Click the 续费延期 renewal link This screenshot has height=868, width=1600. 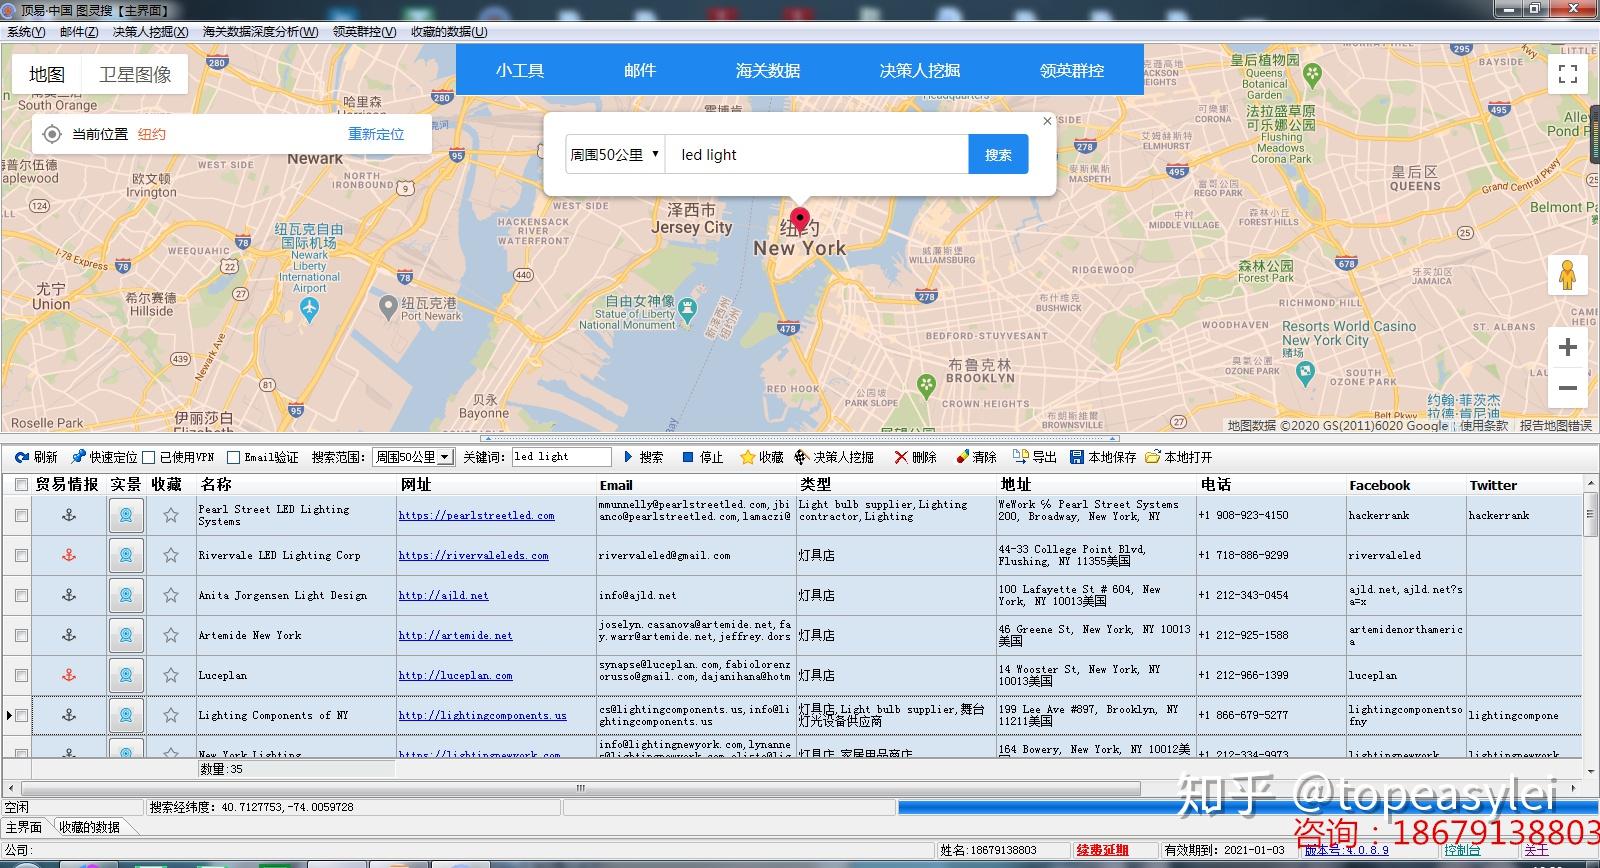pos(1102,850)
